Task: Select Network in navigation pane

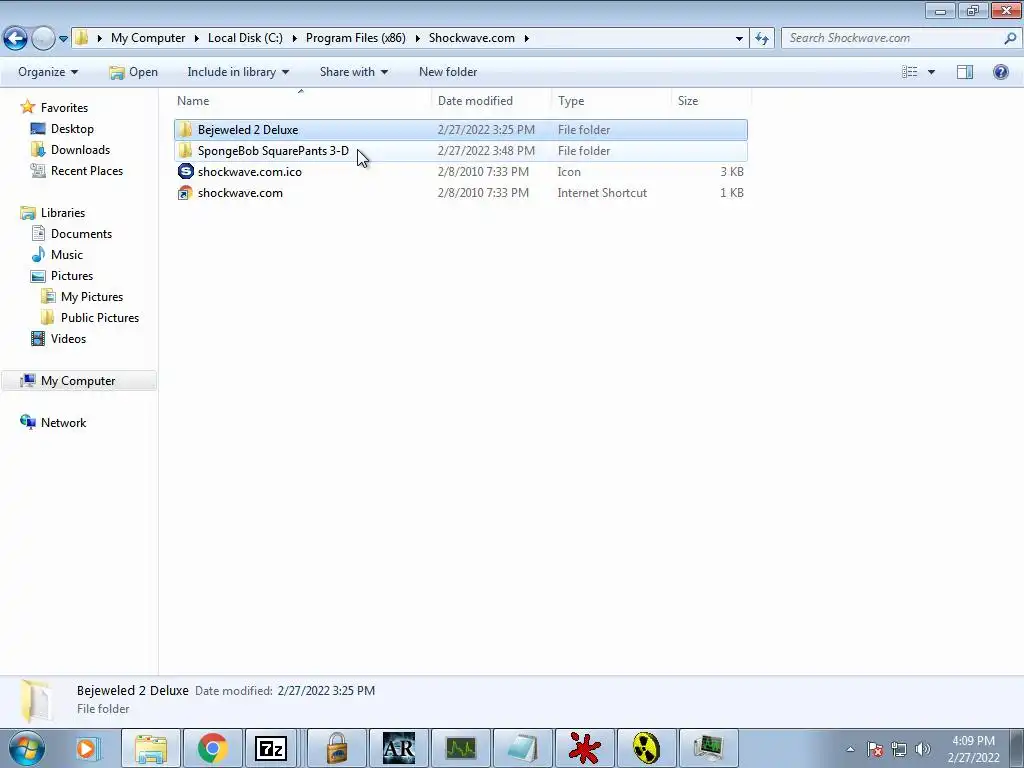Action: point(63,423)
